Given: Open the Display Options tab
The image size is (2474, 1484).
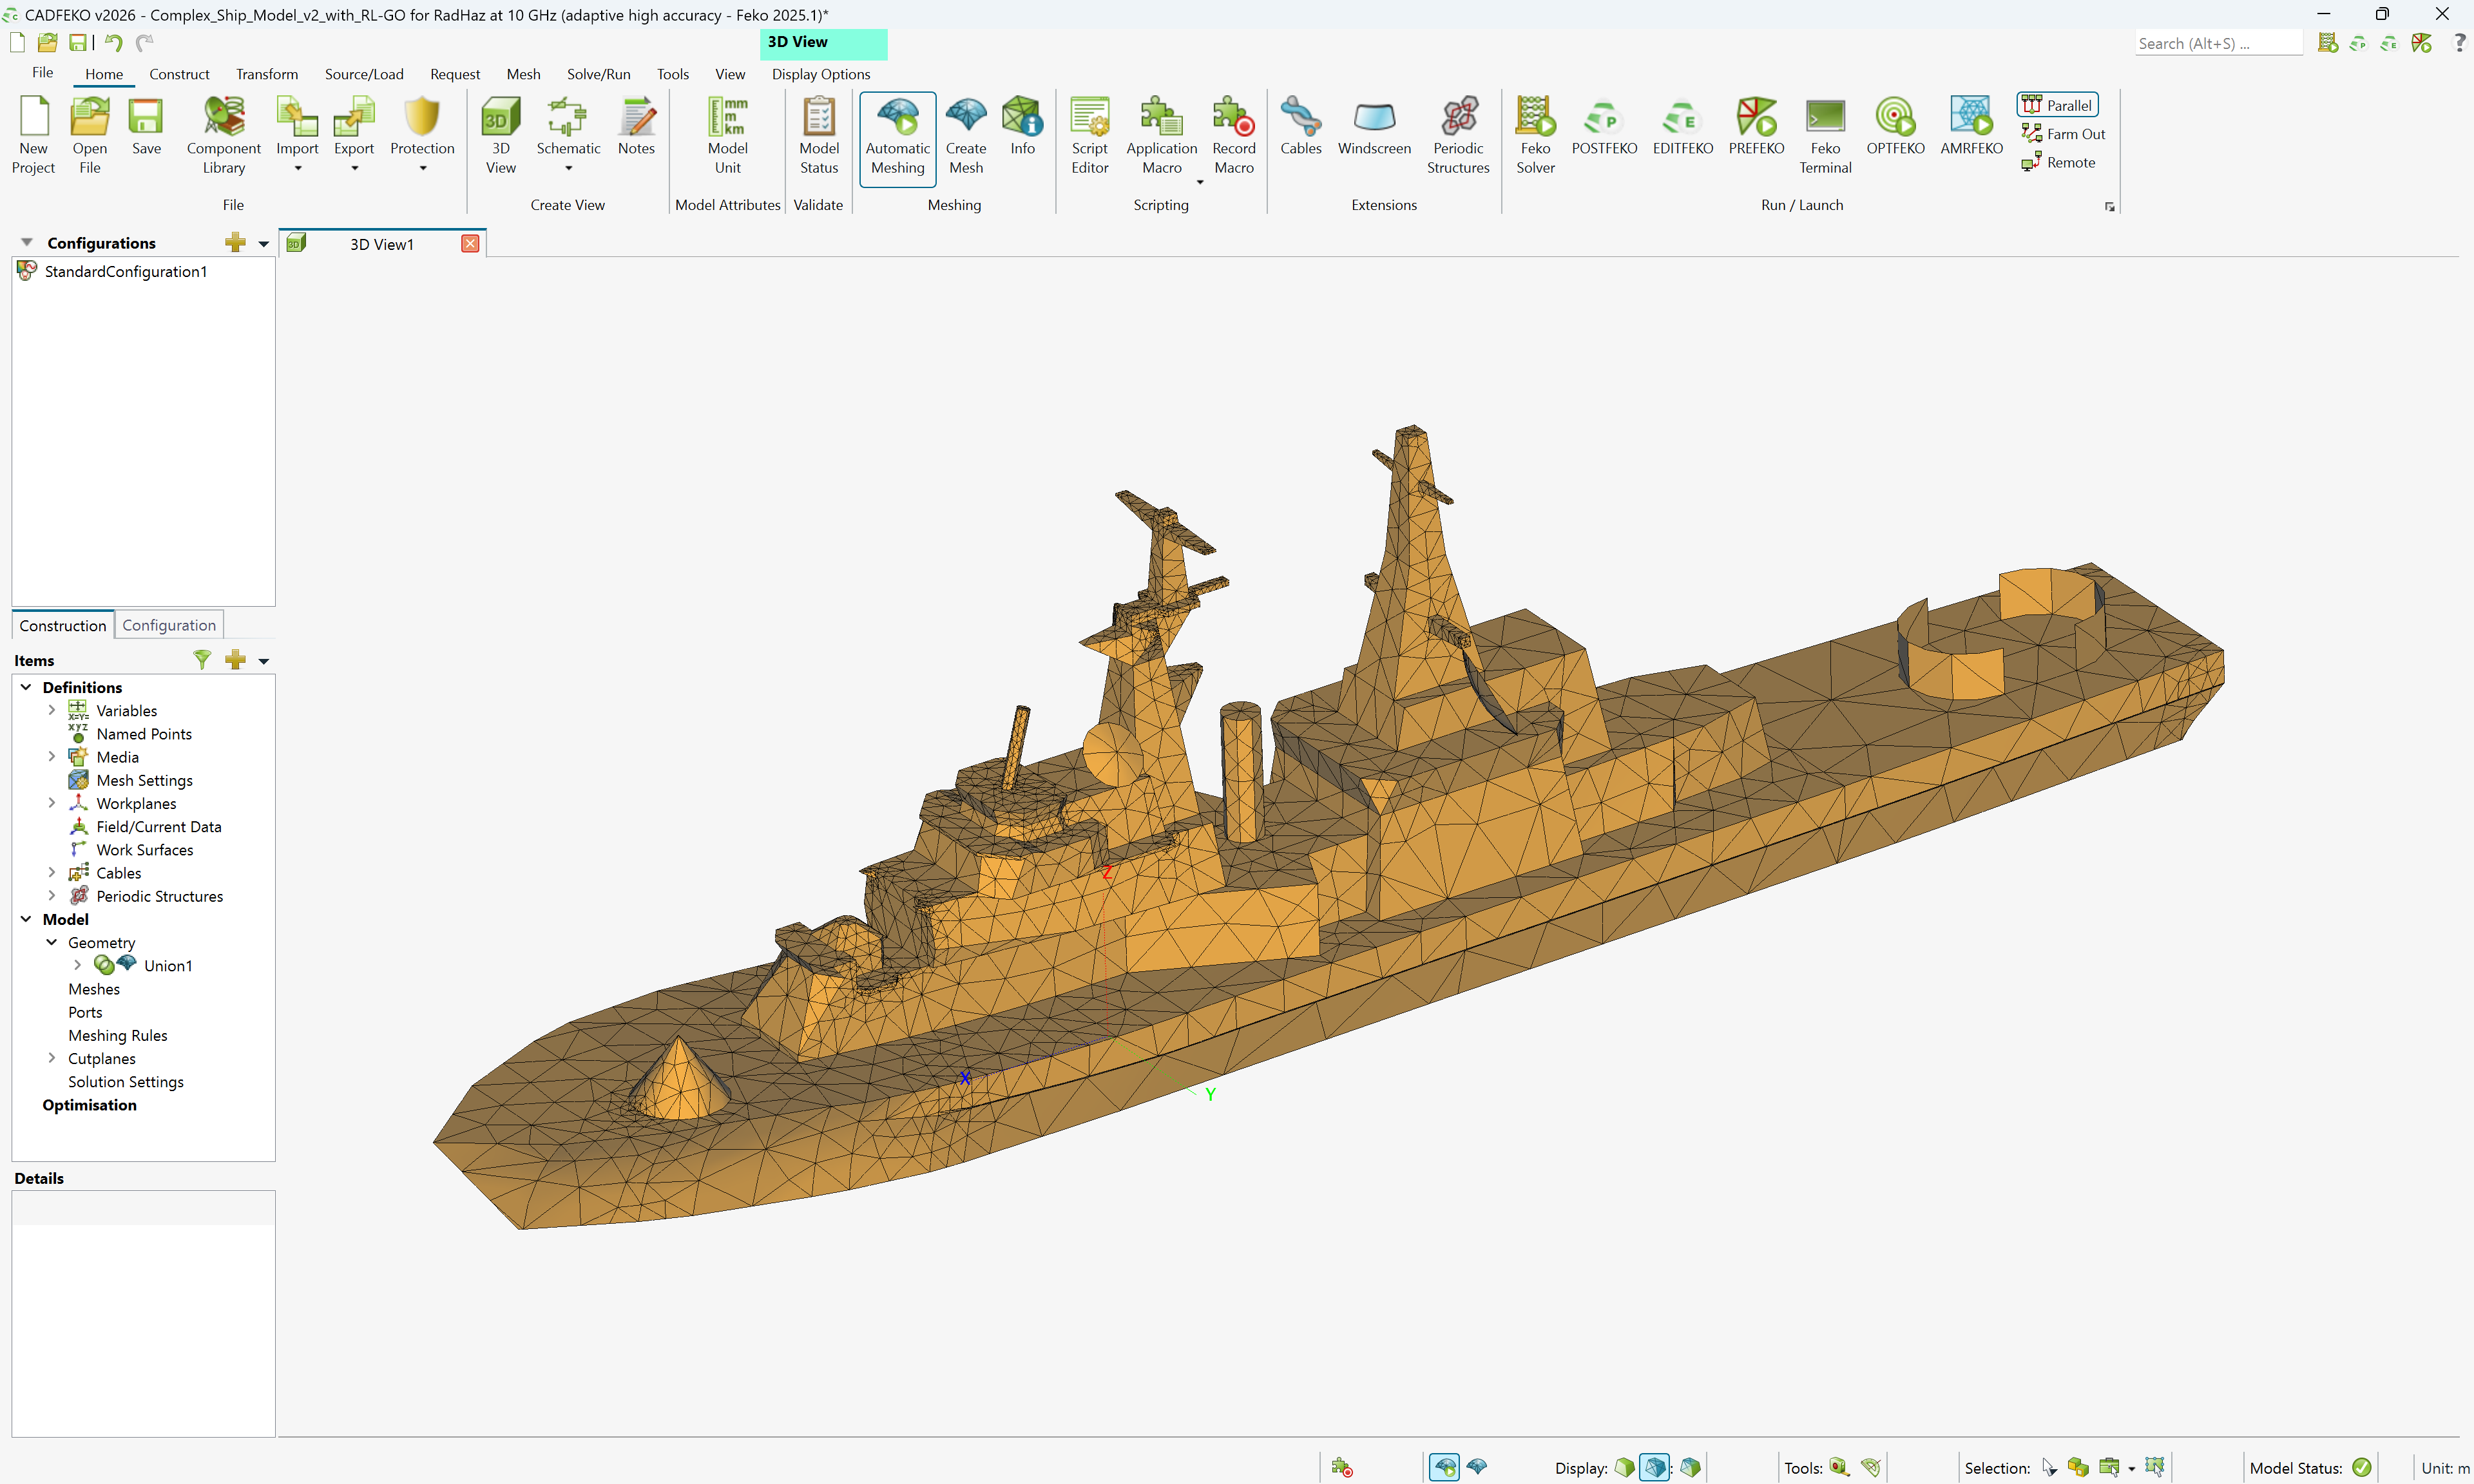Looking at the screenshot, I should click(820, 74).
